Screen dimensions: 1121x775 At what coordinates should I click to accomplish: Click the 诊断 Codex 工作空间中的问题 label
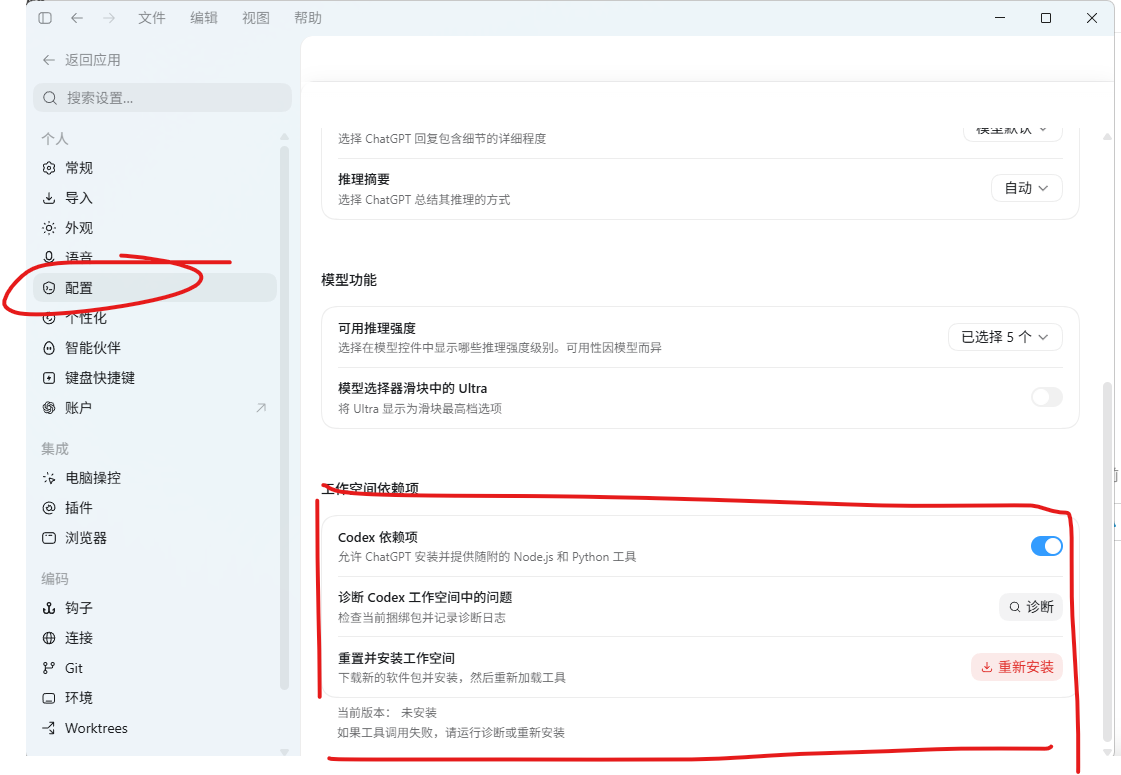point(425,597)
